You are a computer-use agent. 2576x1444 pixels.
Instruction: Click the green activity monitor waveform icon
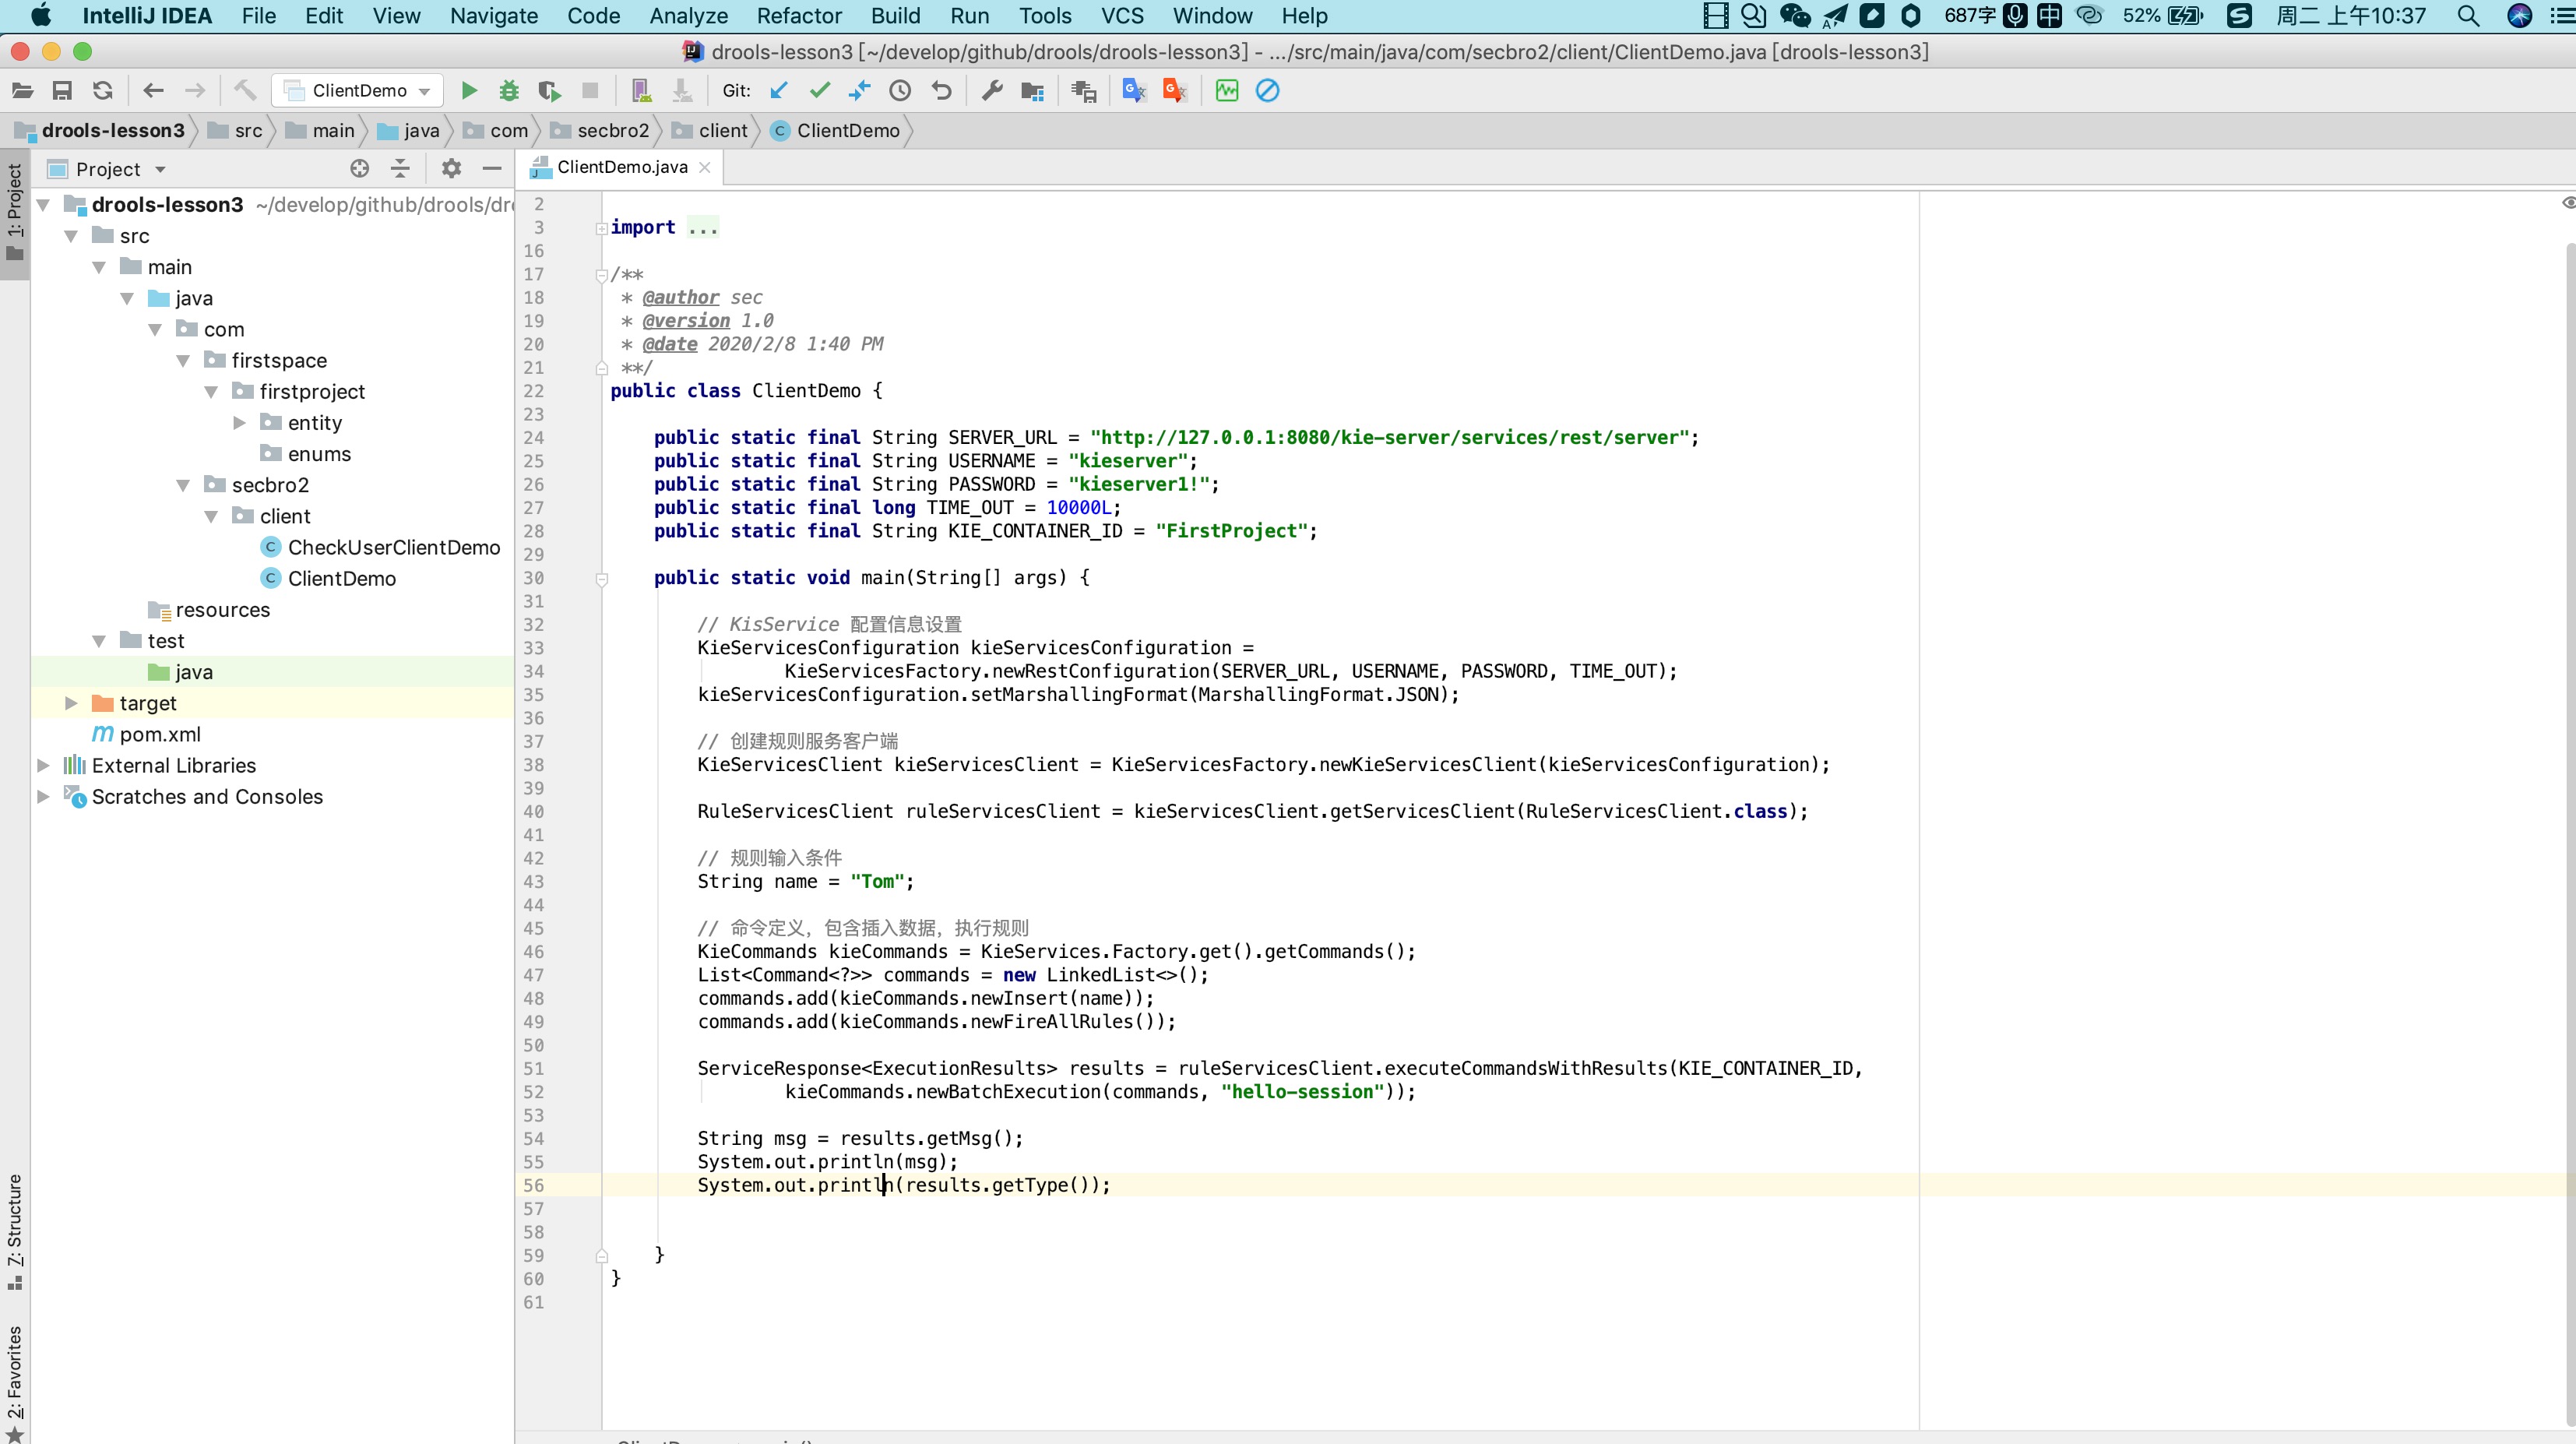coord(1226,91)
